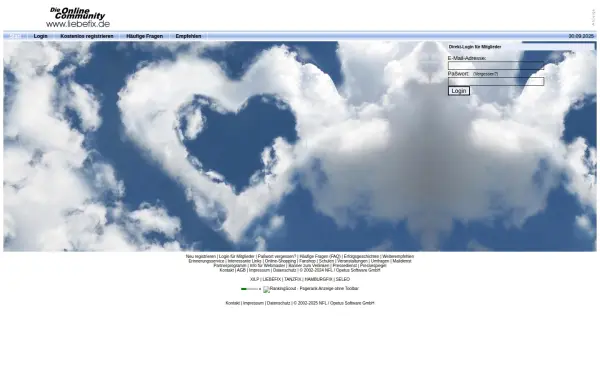This screenshot has width=600, height=375.
Task: Open the Online-Shopping footer link
Action: (280, 261)
